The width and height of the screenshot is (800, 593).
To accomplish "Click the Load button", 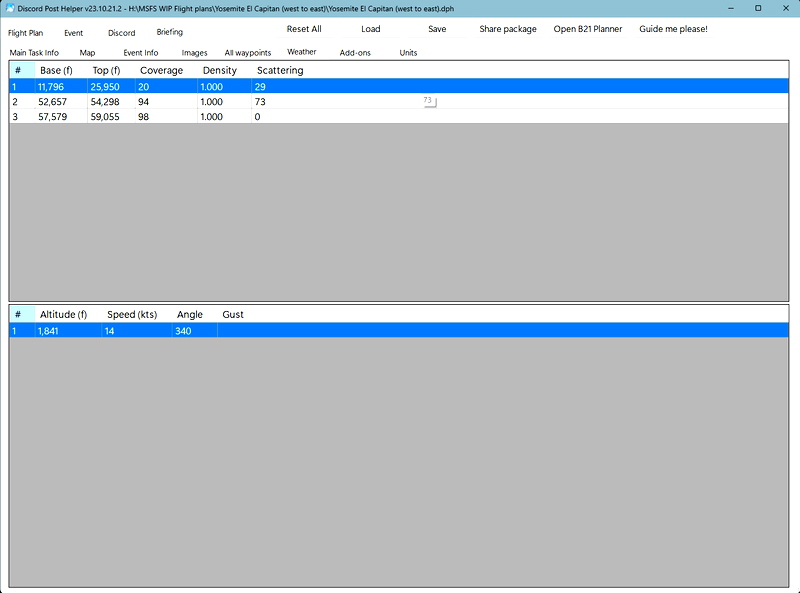I will pyautogui.click(x=371, y=29).
